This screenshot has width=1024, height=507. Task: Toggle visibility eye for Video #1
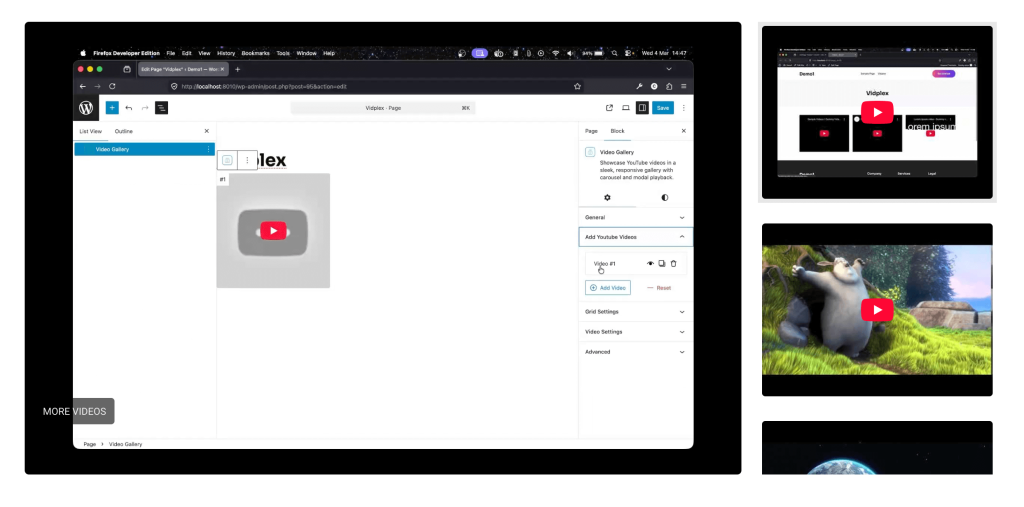pyautogui.click(x=650, y=263)
